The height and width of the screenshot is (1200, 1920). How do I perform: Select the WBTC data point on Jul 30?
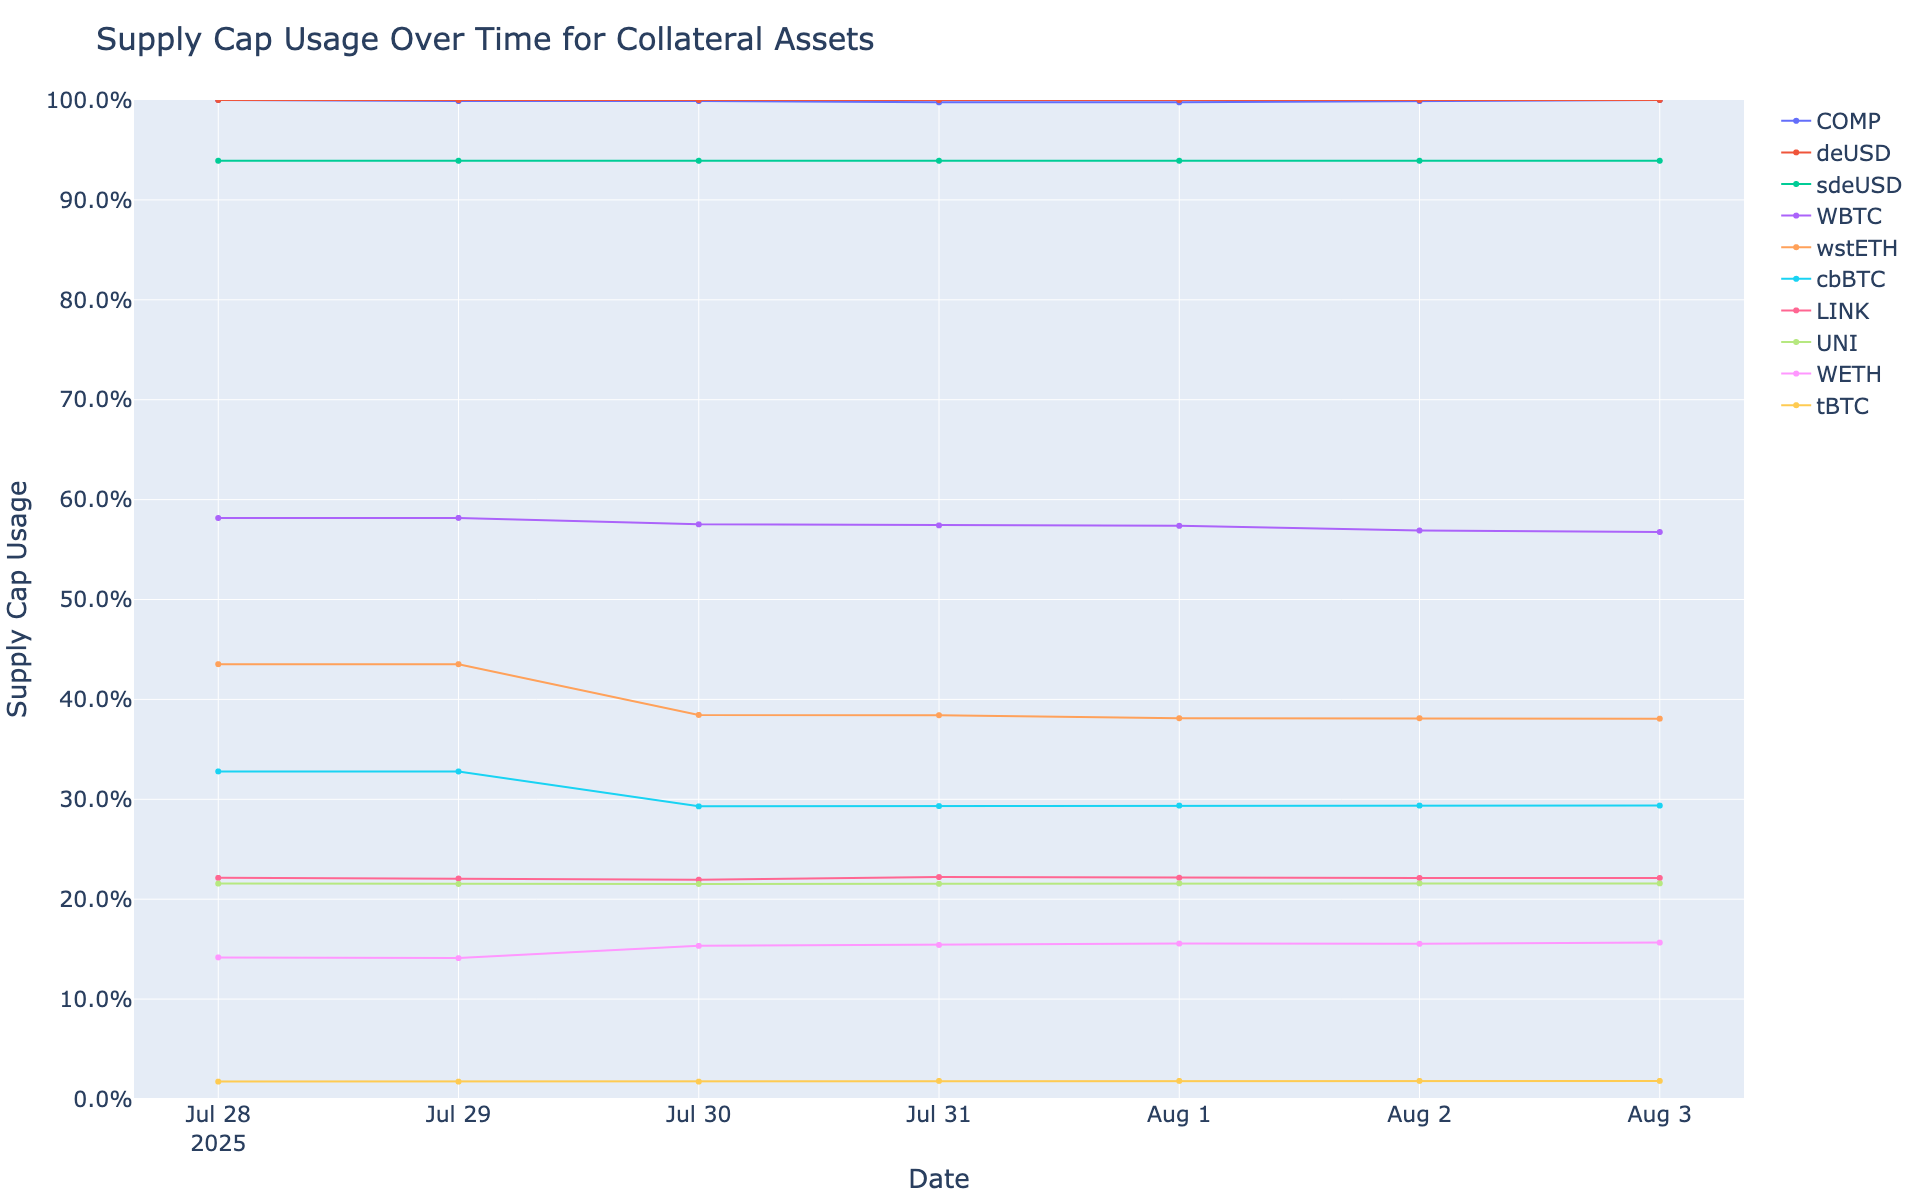699,525
